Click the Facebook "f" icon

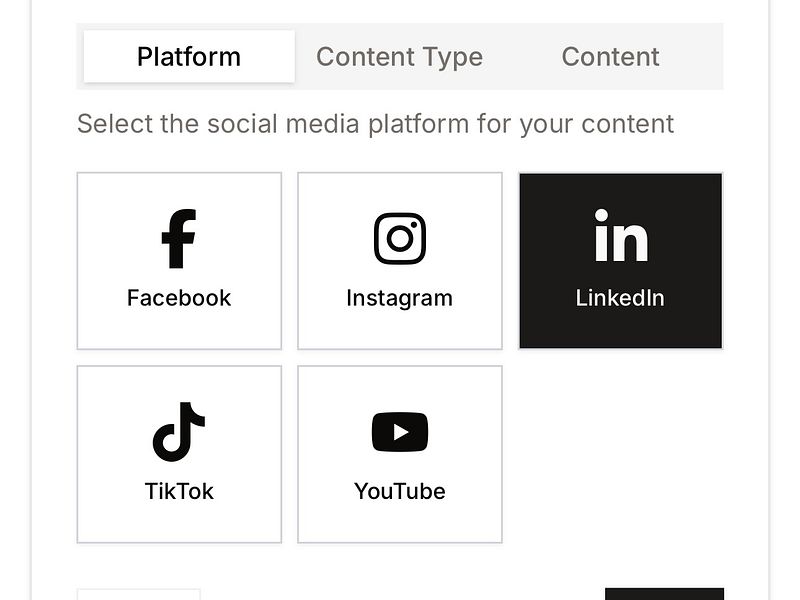(178, 237)
